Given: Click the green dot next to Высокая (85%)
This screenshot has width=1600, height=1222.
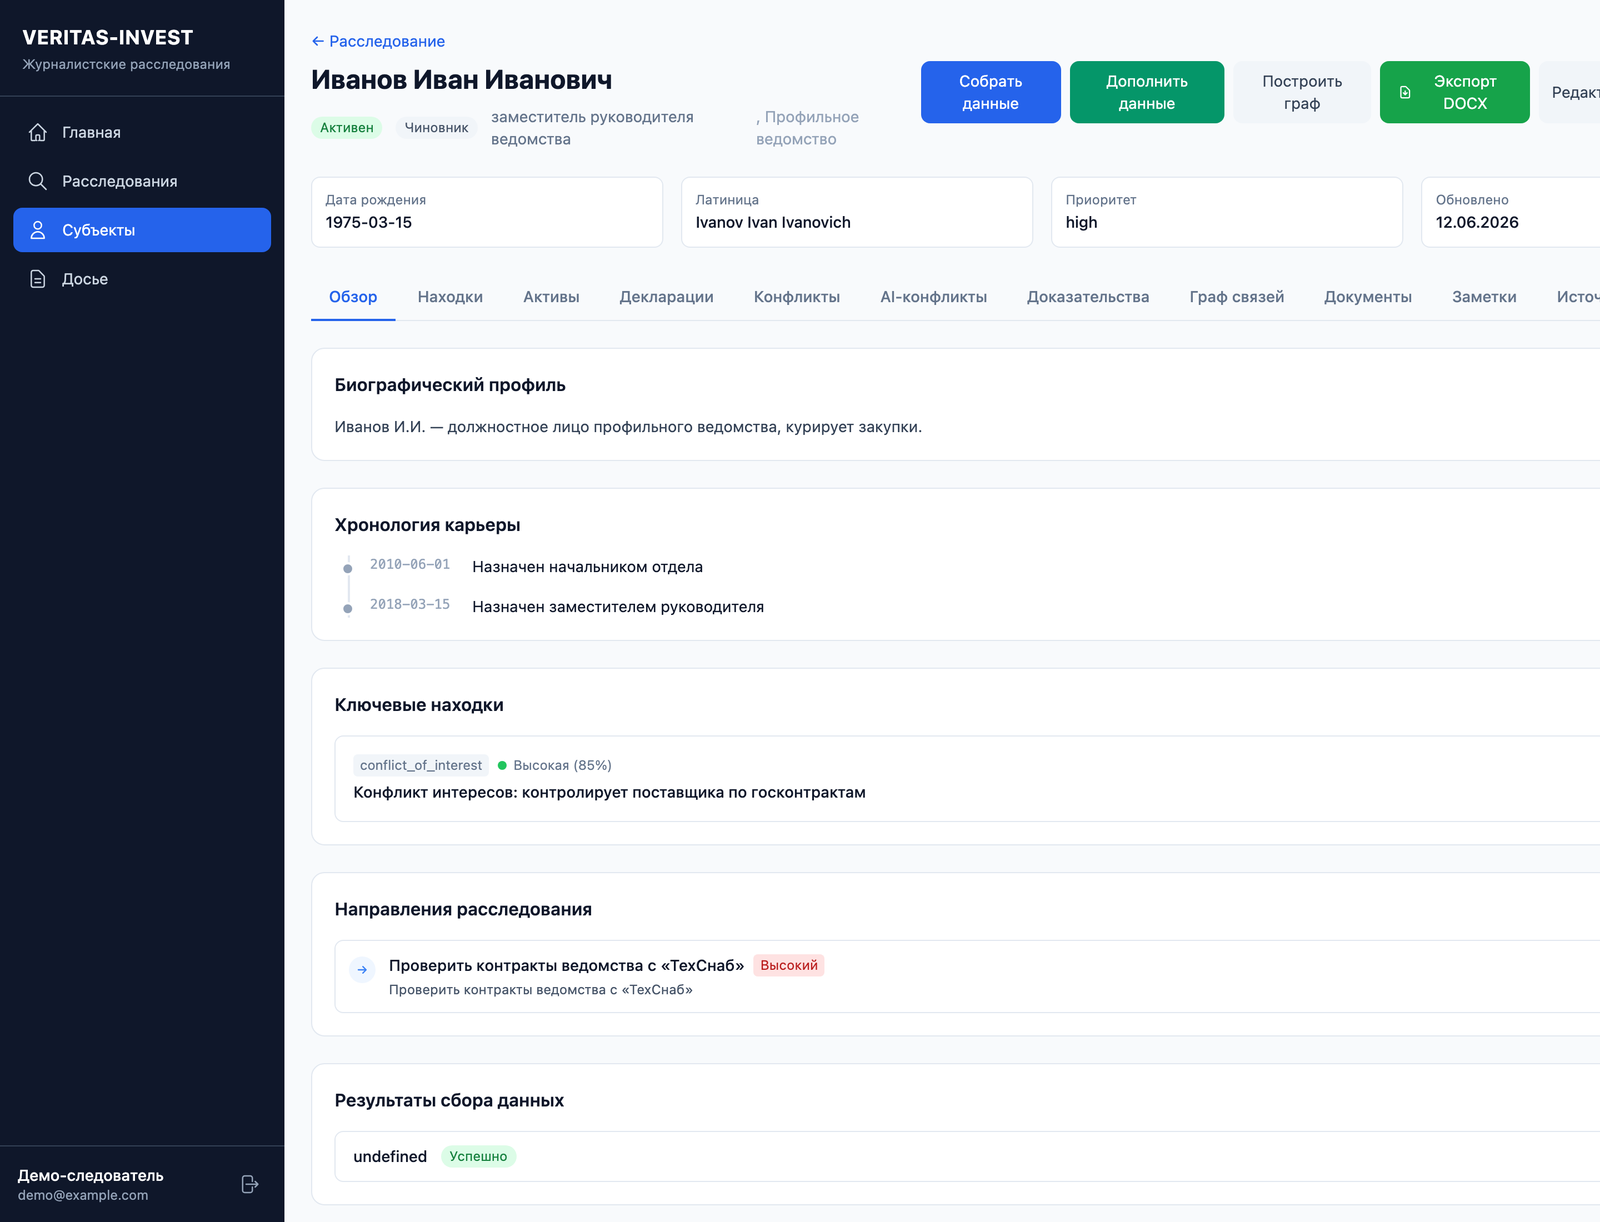Looking at the screenshot, I should pos(502,765).
